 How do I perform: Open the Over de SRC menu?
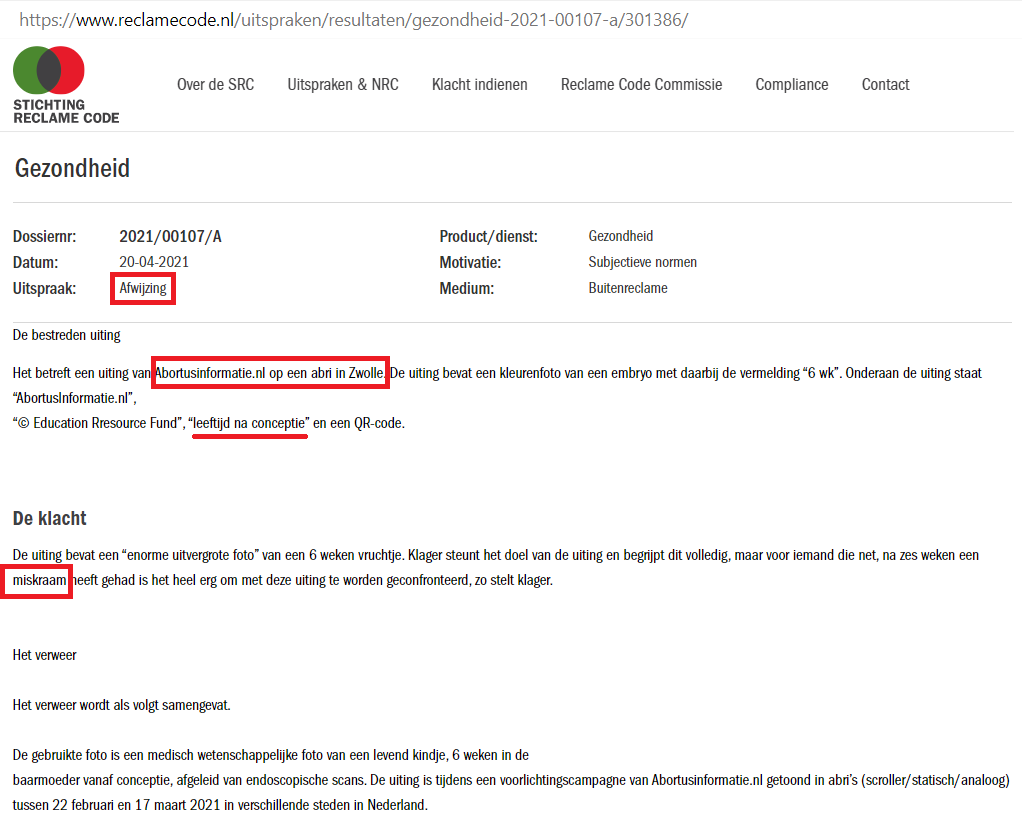[x=216, y=85]
